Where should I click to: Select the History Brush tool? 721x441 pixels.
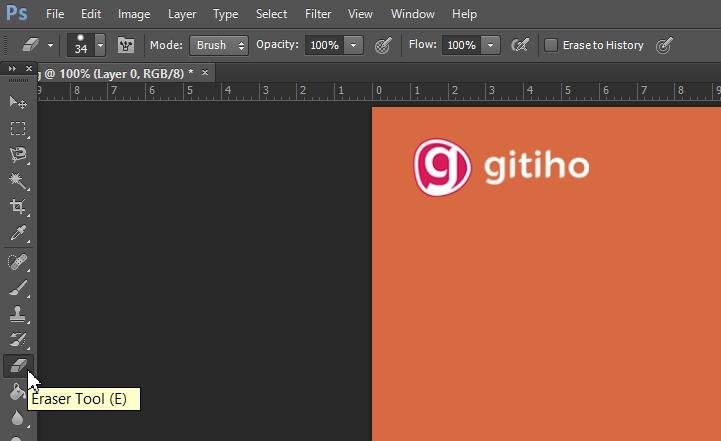[x=18, y=340]
